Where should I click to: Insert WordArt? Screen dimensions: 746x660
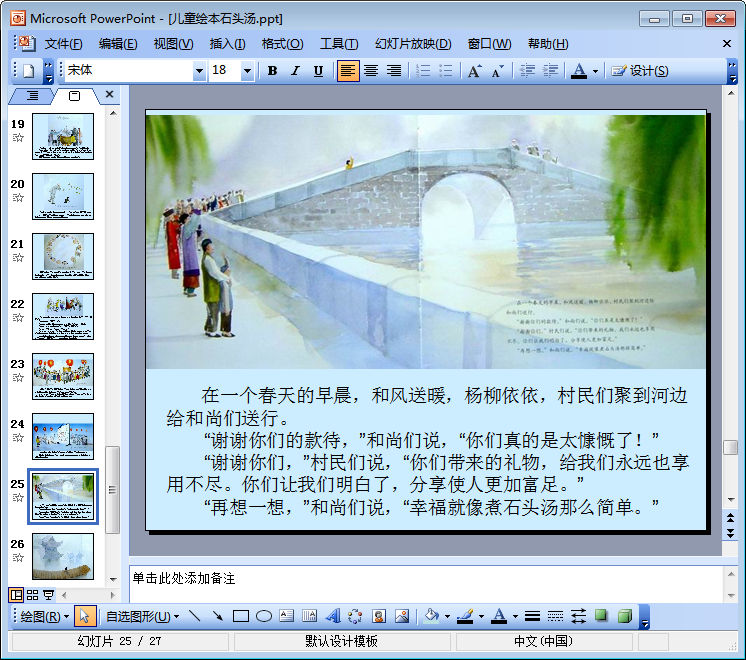click(333, 616)
